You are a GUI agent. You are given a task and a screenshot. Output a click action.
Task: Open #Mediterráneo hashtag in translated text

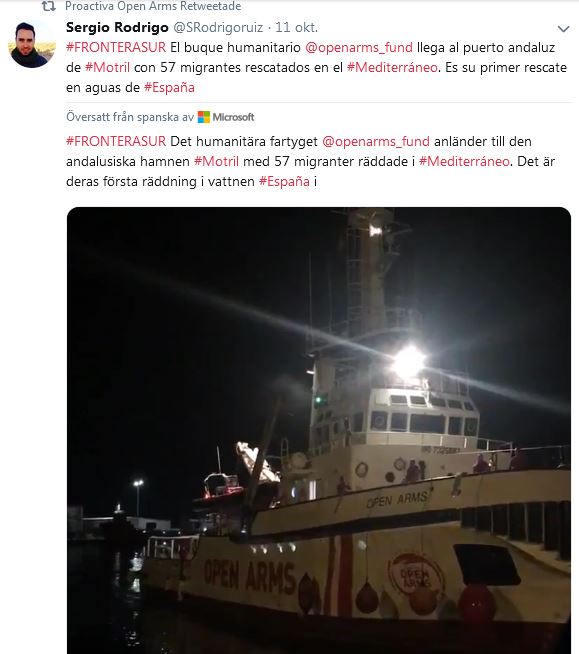[464, 161]
